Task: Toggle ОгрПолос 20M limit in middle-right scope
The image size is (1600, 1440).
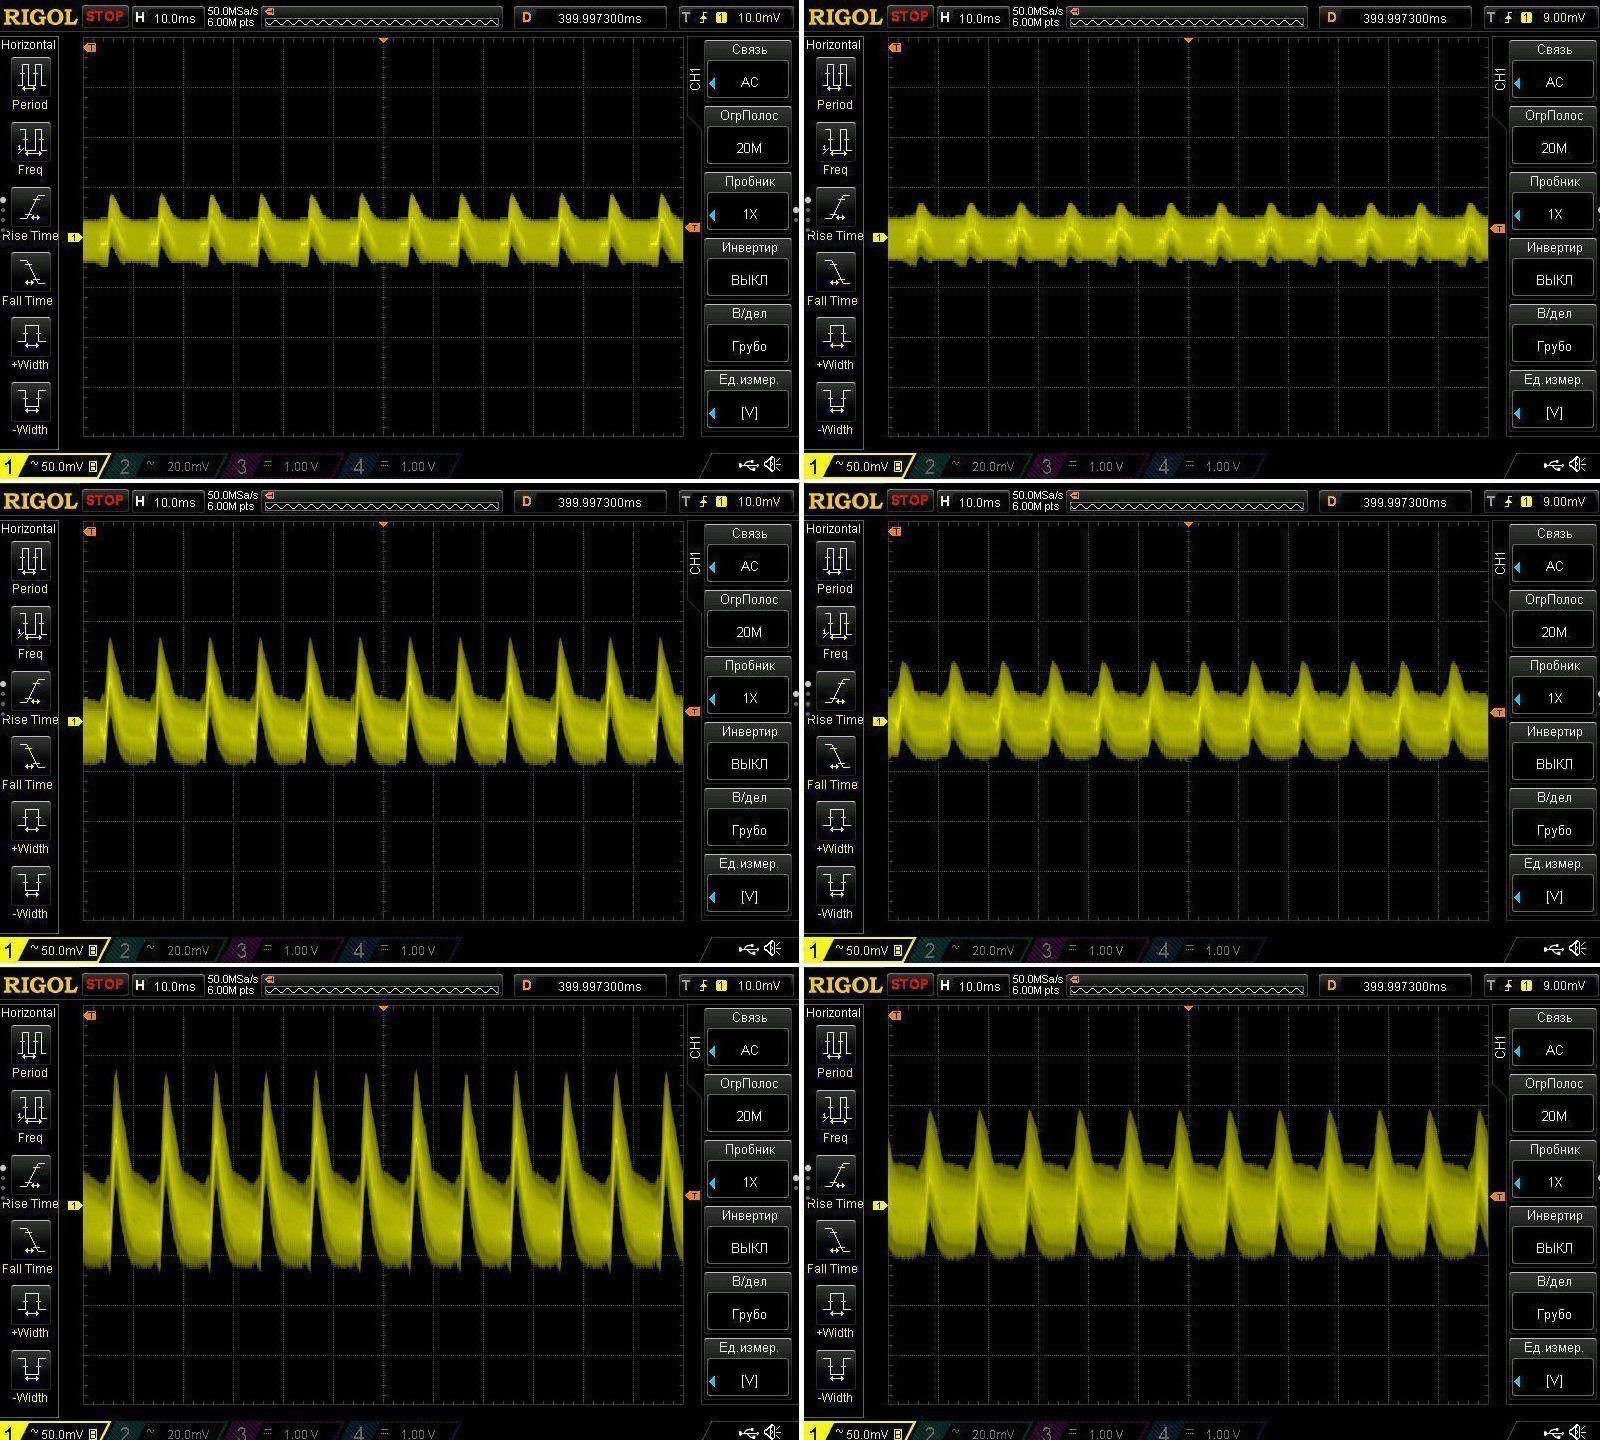Action: (1553, 632)
